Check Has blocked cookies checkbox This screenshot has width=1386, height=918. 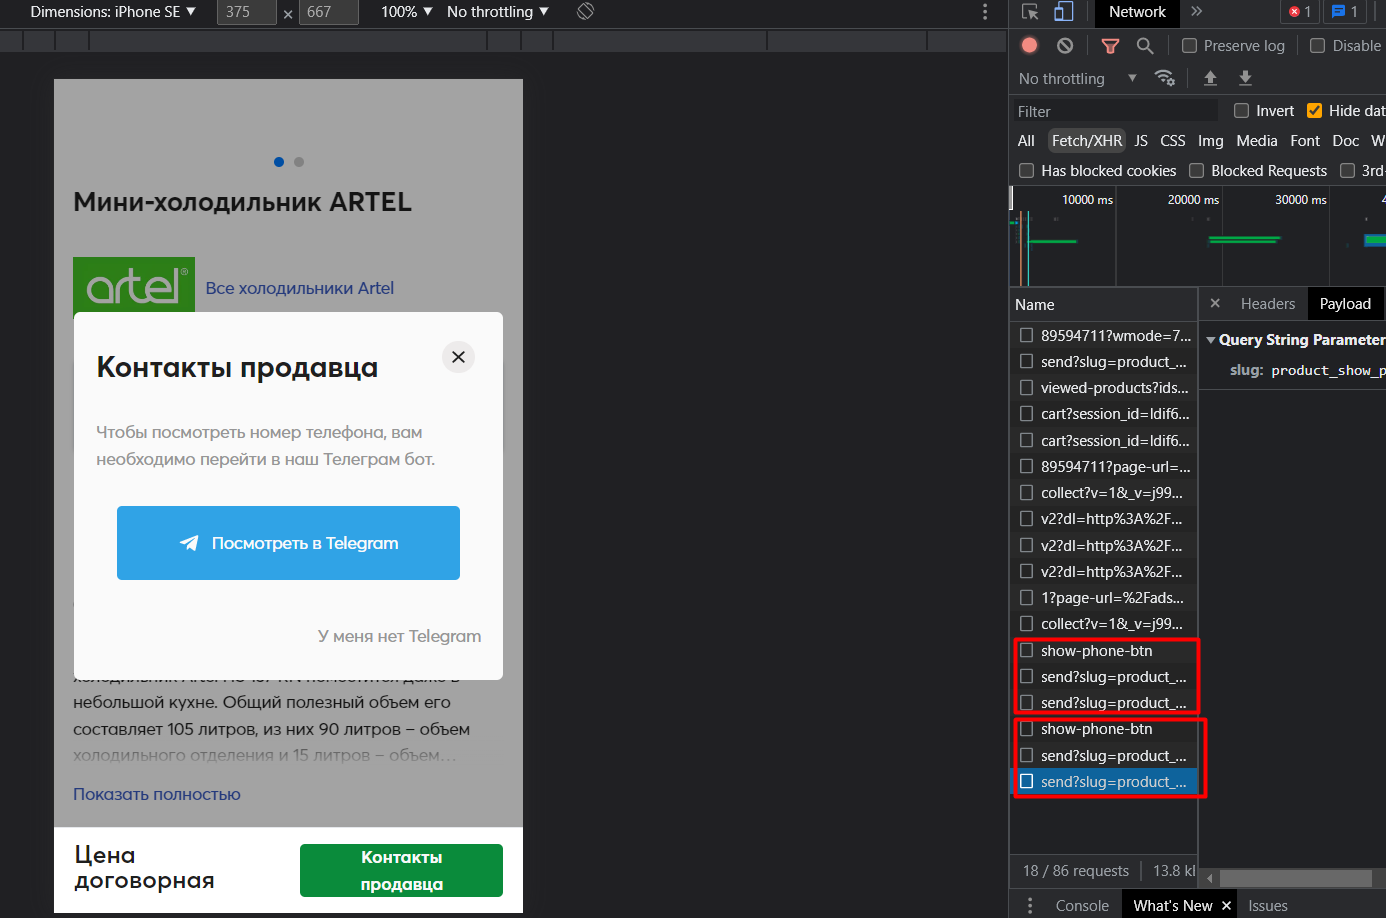tap(1026, 171)
